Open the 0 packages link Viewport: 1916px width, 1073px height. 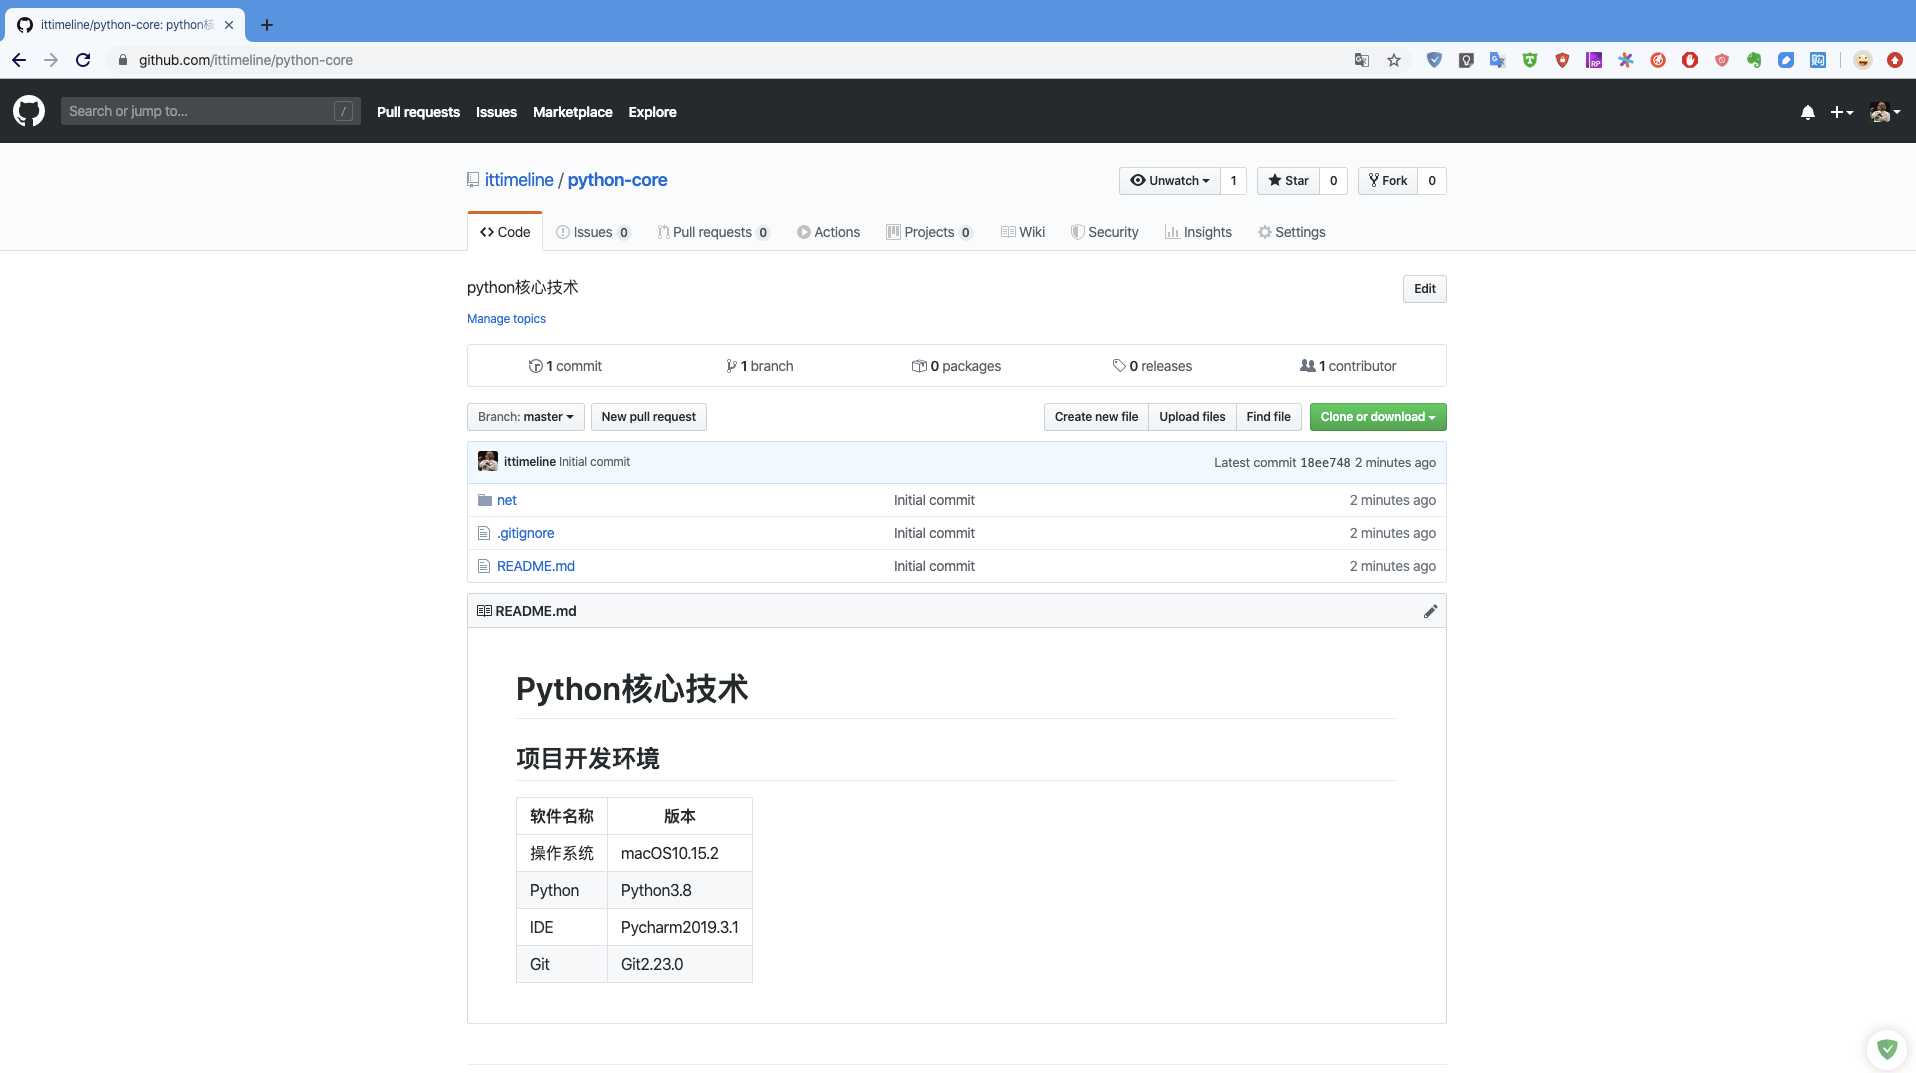pyautogui.click(x=956, y=366)
